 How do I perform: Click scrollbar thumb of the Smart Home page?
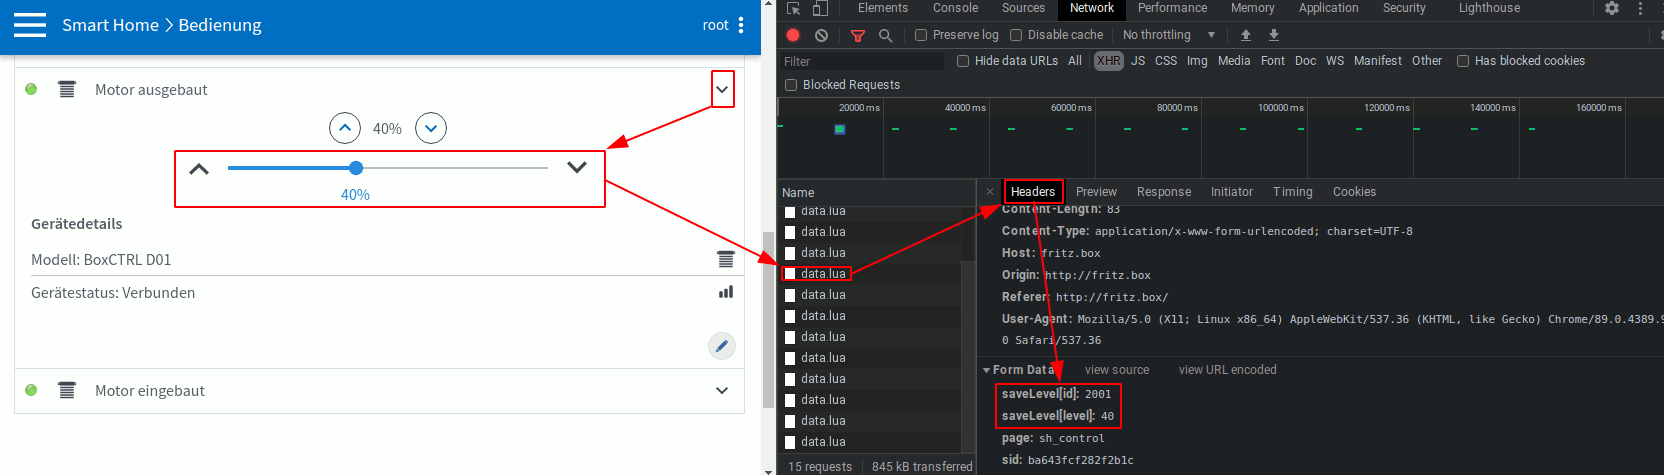(x=768, y=319)
